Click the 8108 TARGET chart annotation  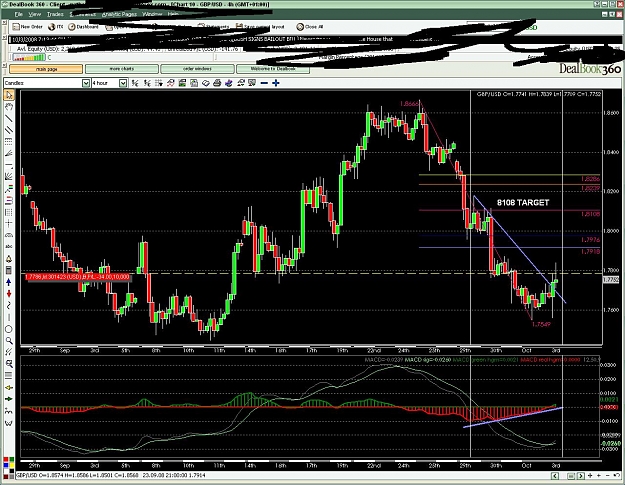523,202
